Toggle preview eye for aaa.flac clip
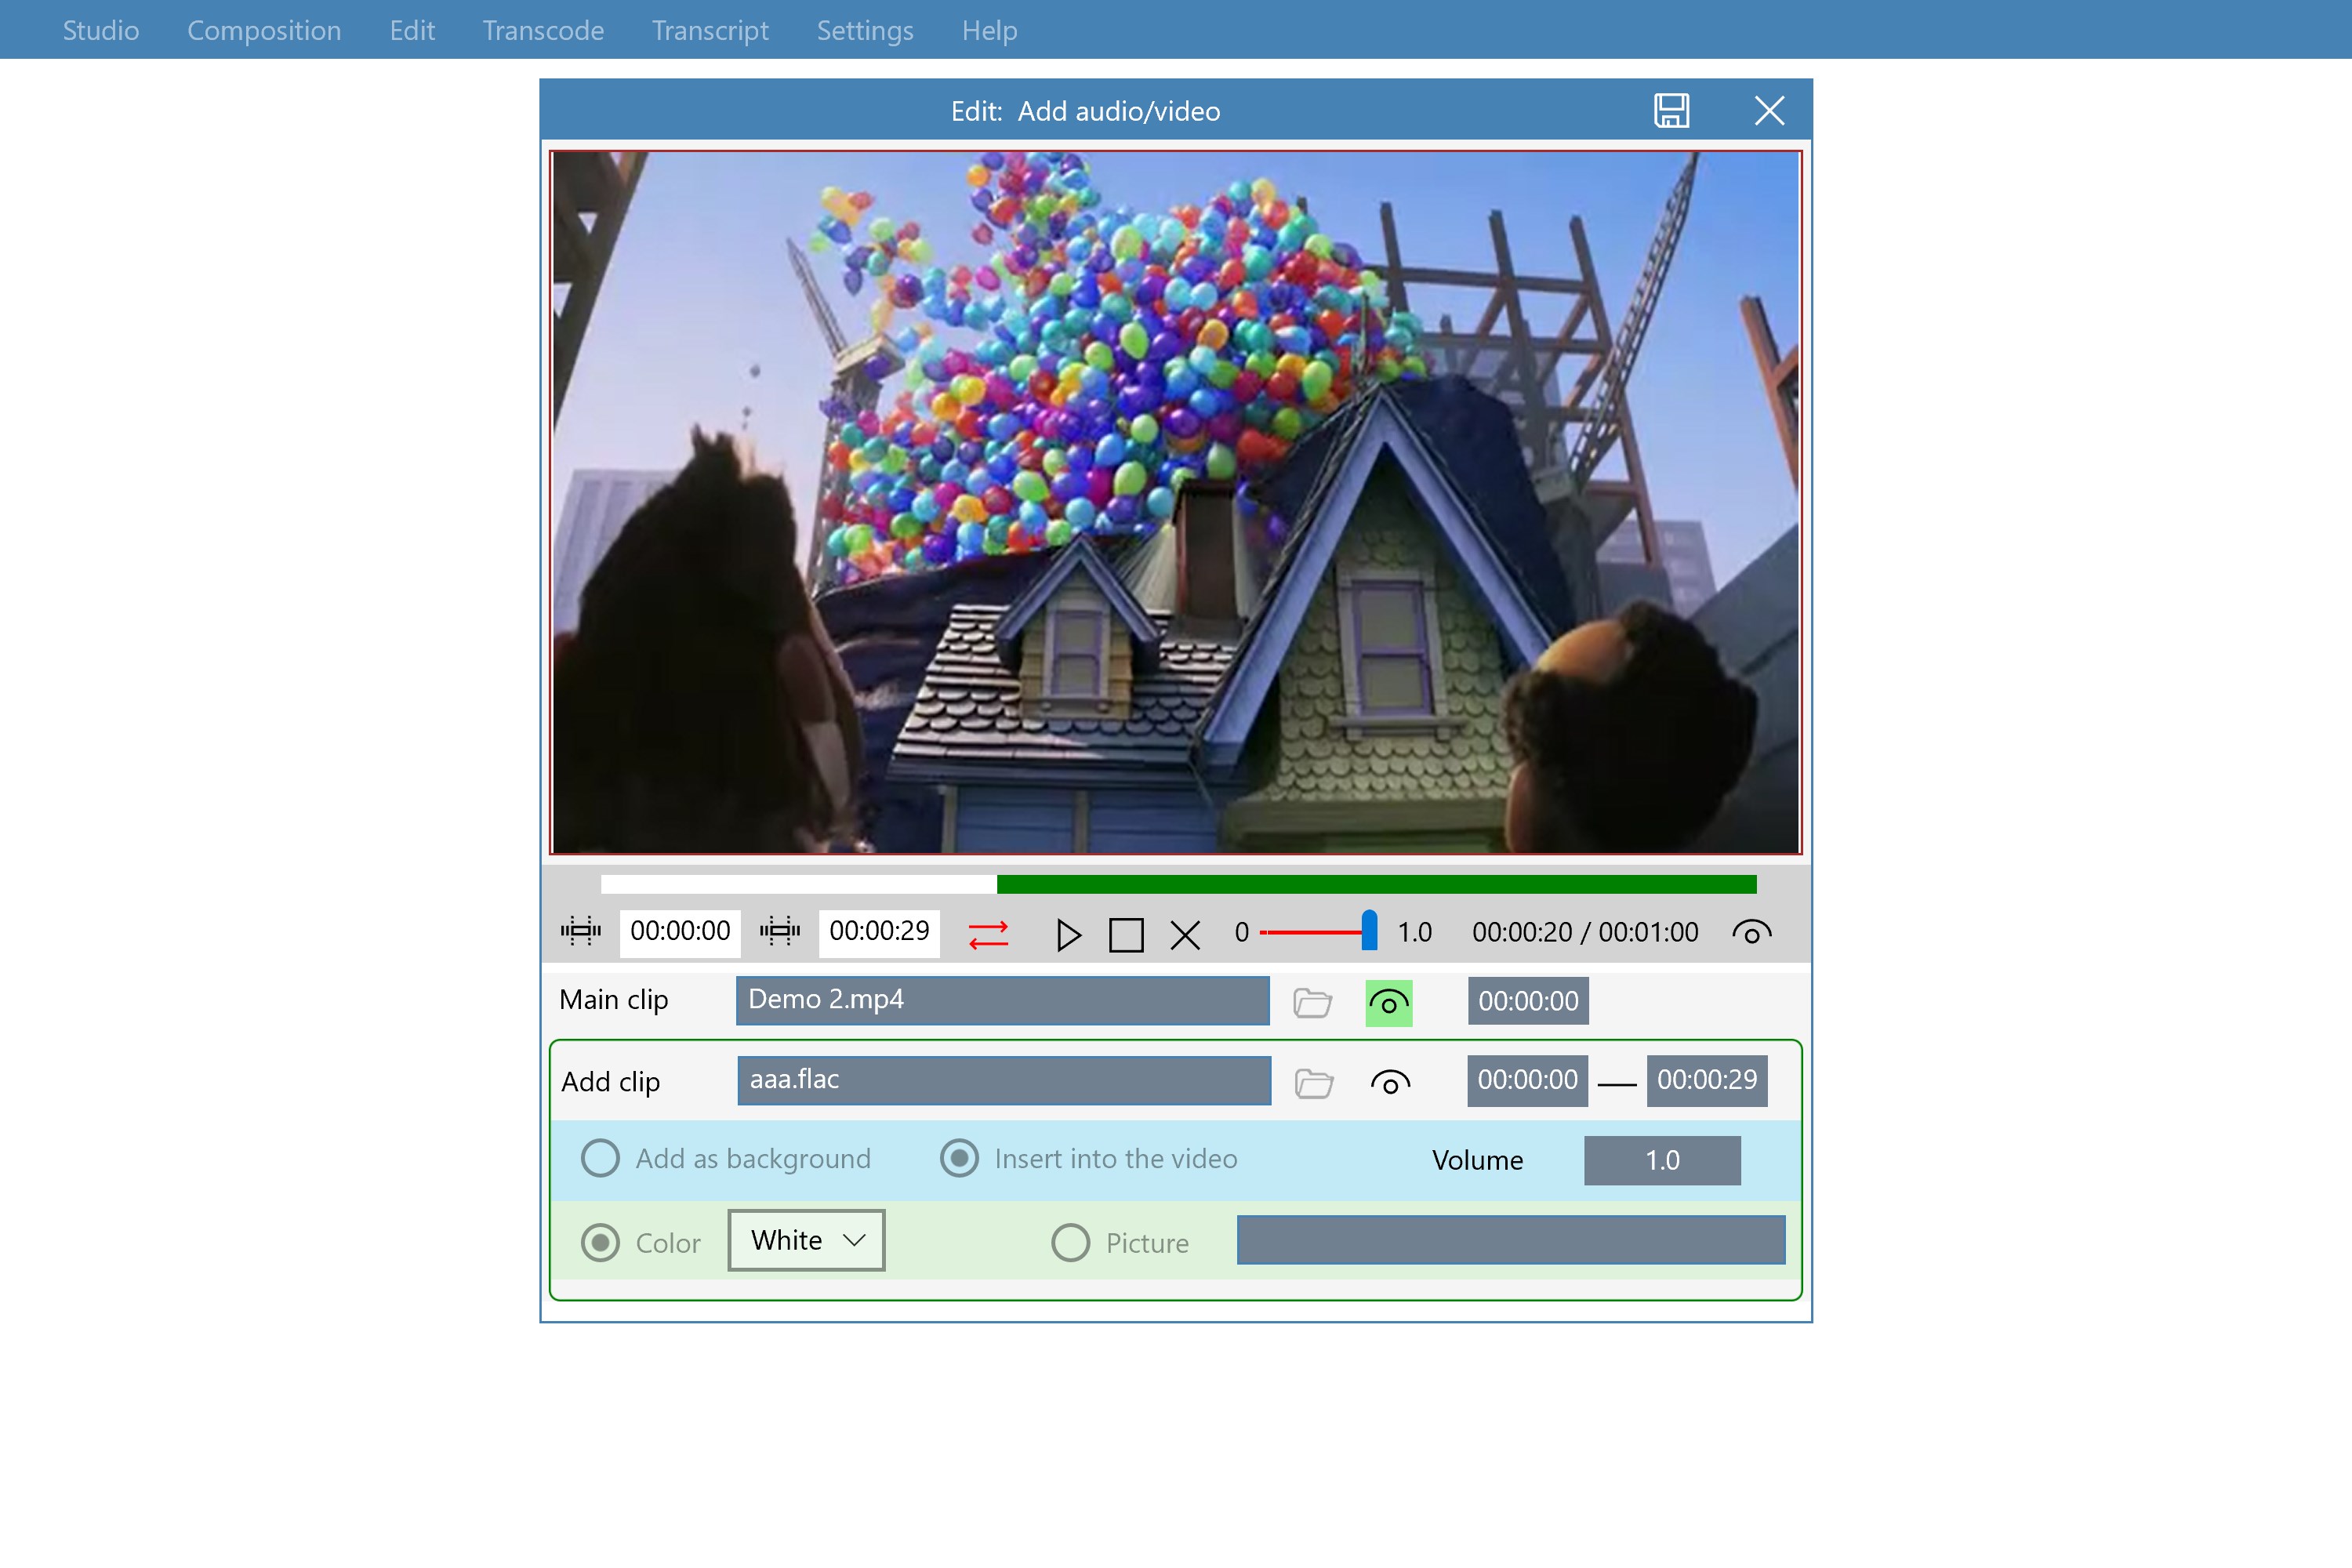The height and width of the screenshot is (1568, 2352). pyautogui.click(x=1390, y=1083)
